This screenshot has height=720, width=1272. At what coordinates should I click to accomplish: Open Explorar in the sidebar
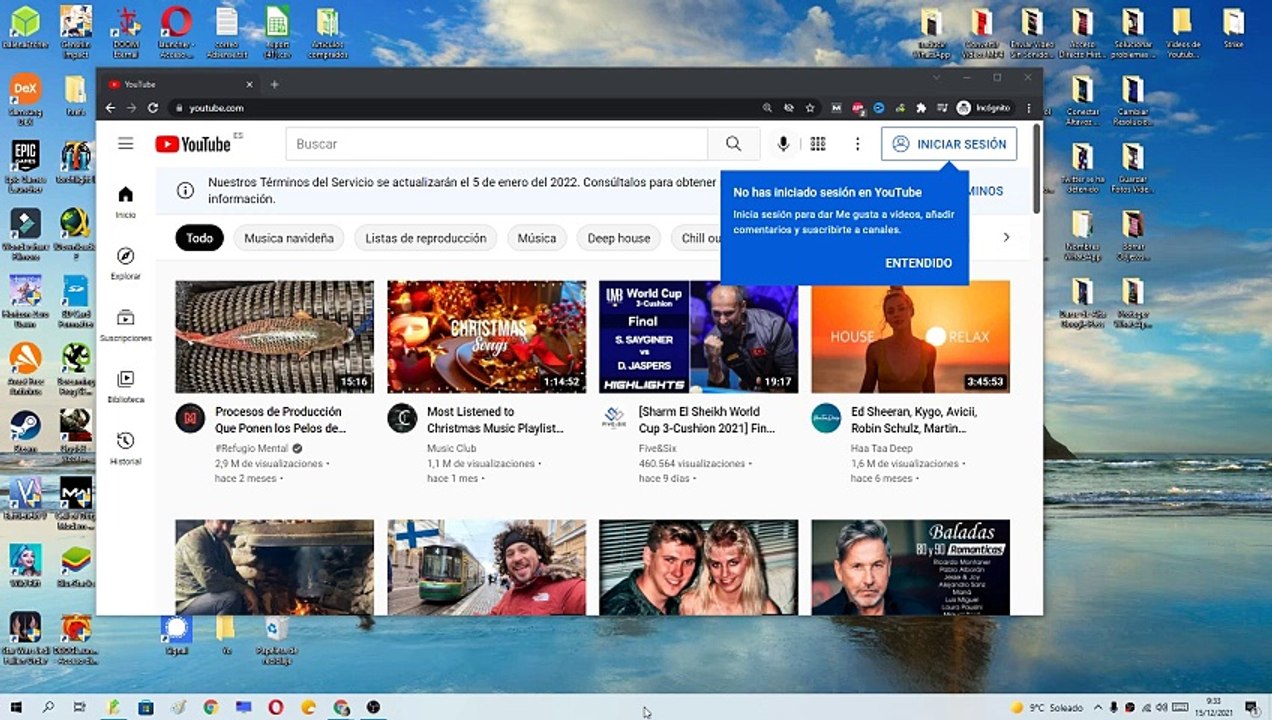tap(125, 263)
